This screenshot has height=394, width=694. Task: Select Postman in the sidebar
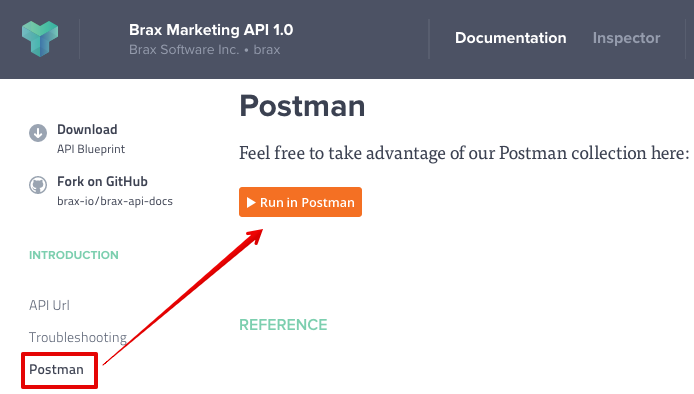pos(56,369)
